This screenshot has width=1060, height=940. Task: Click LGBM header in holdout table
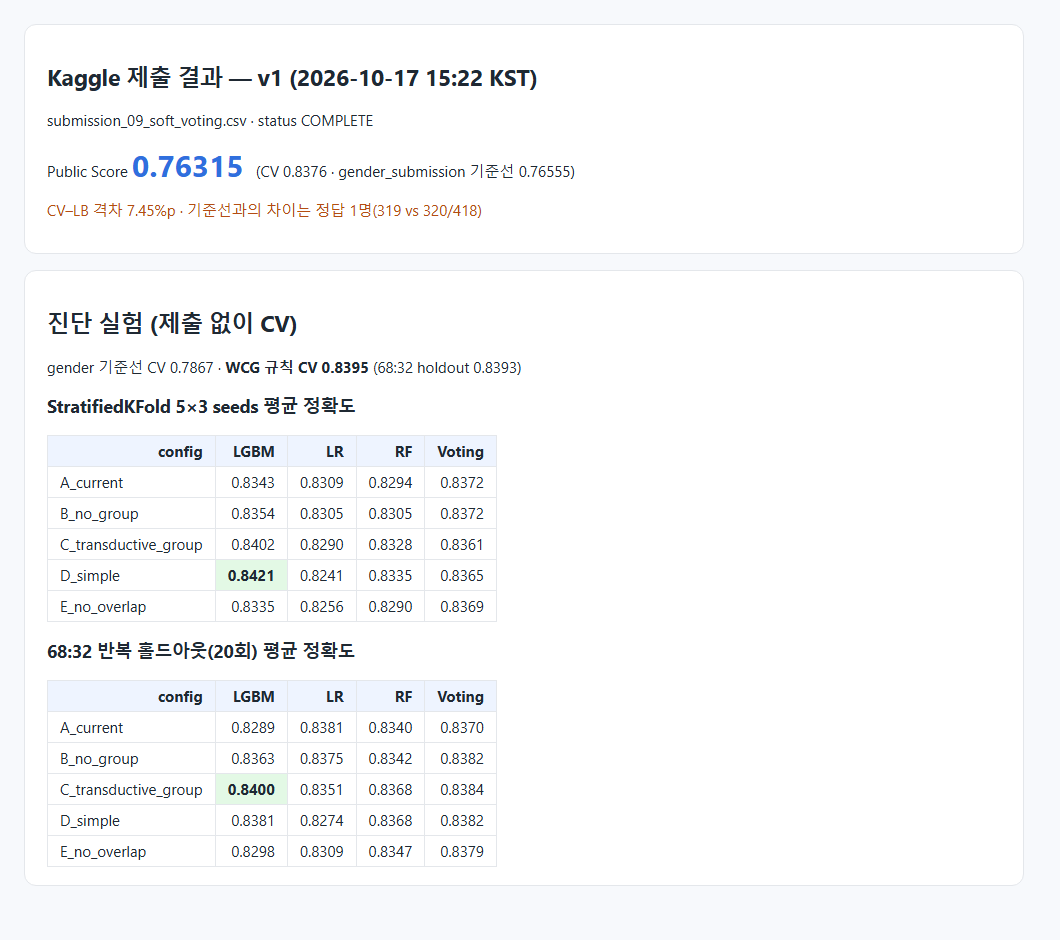[x=254, y=697]
